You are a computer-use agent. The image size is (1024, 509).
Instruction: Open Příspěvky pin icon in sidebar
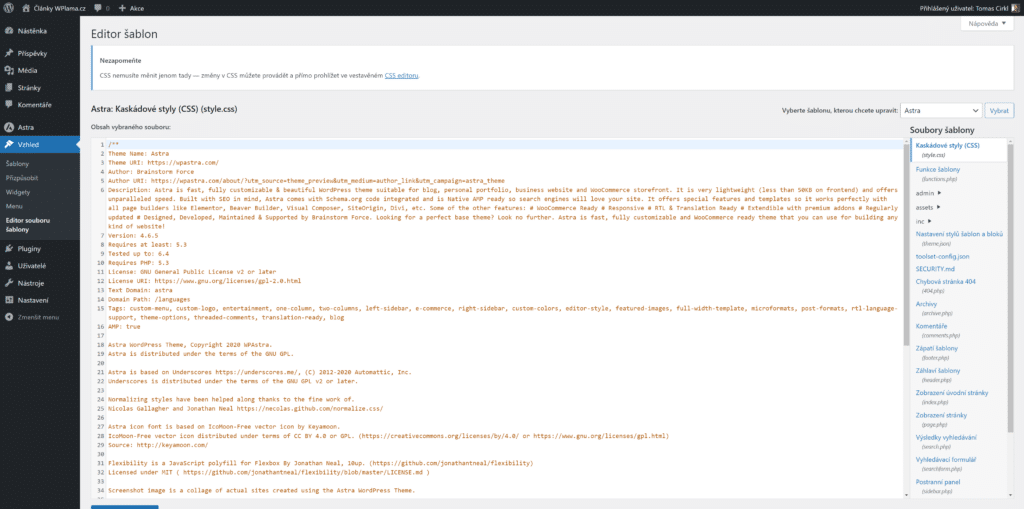pos(8,53)
